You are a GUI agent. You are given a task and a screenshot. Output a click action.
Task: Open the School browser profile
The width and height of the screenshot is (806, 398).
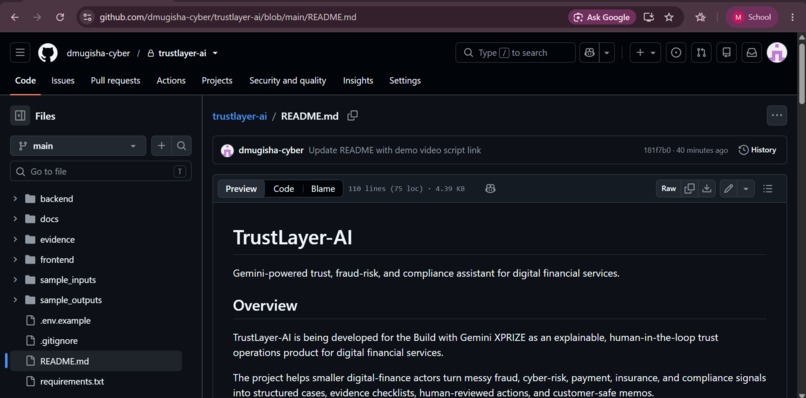click(x=752, y=17)
